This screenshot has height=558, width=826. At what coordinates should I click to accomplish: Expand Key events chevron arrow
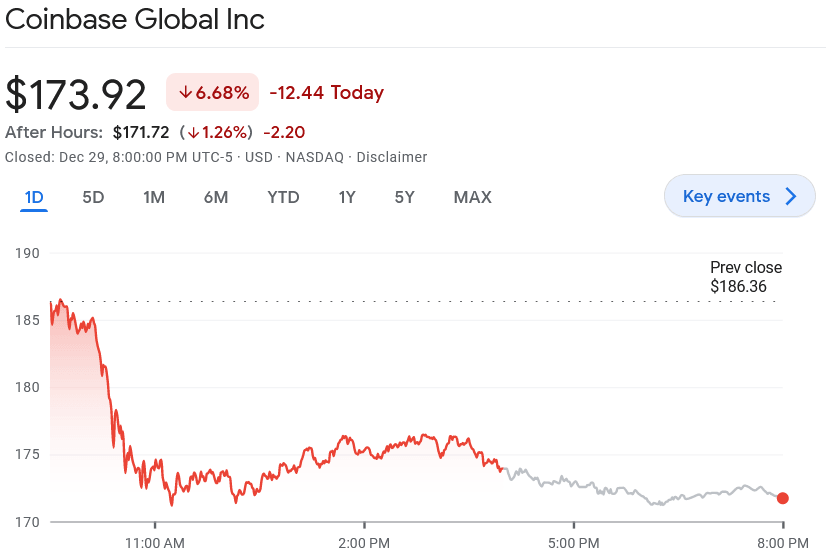[791, 196]
